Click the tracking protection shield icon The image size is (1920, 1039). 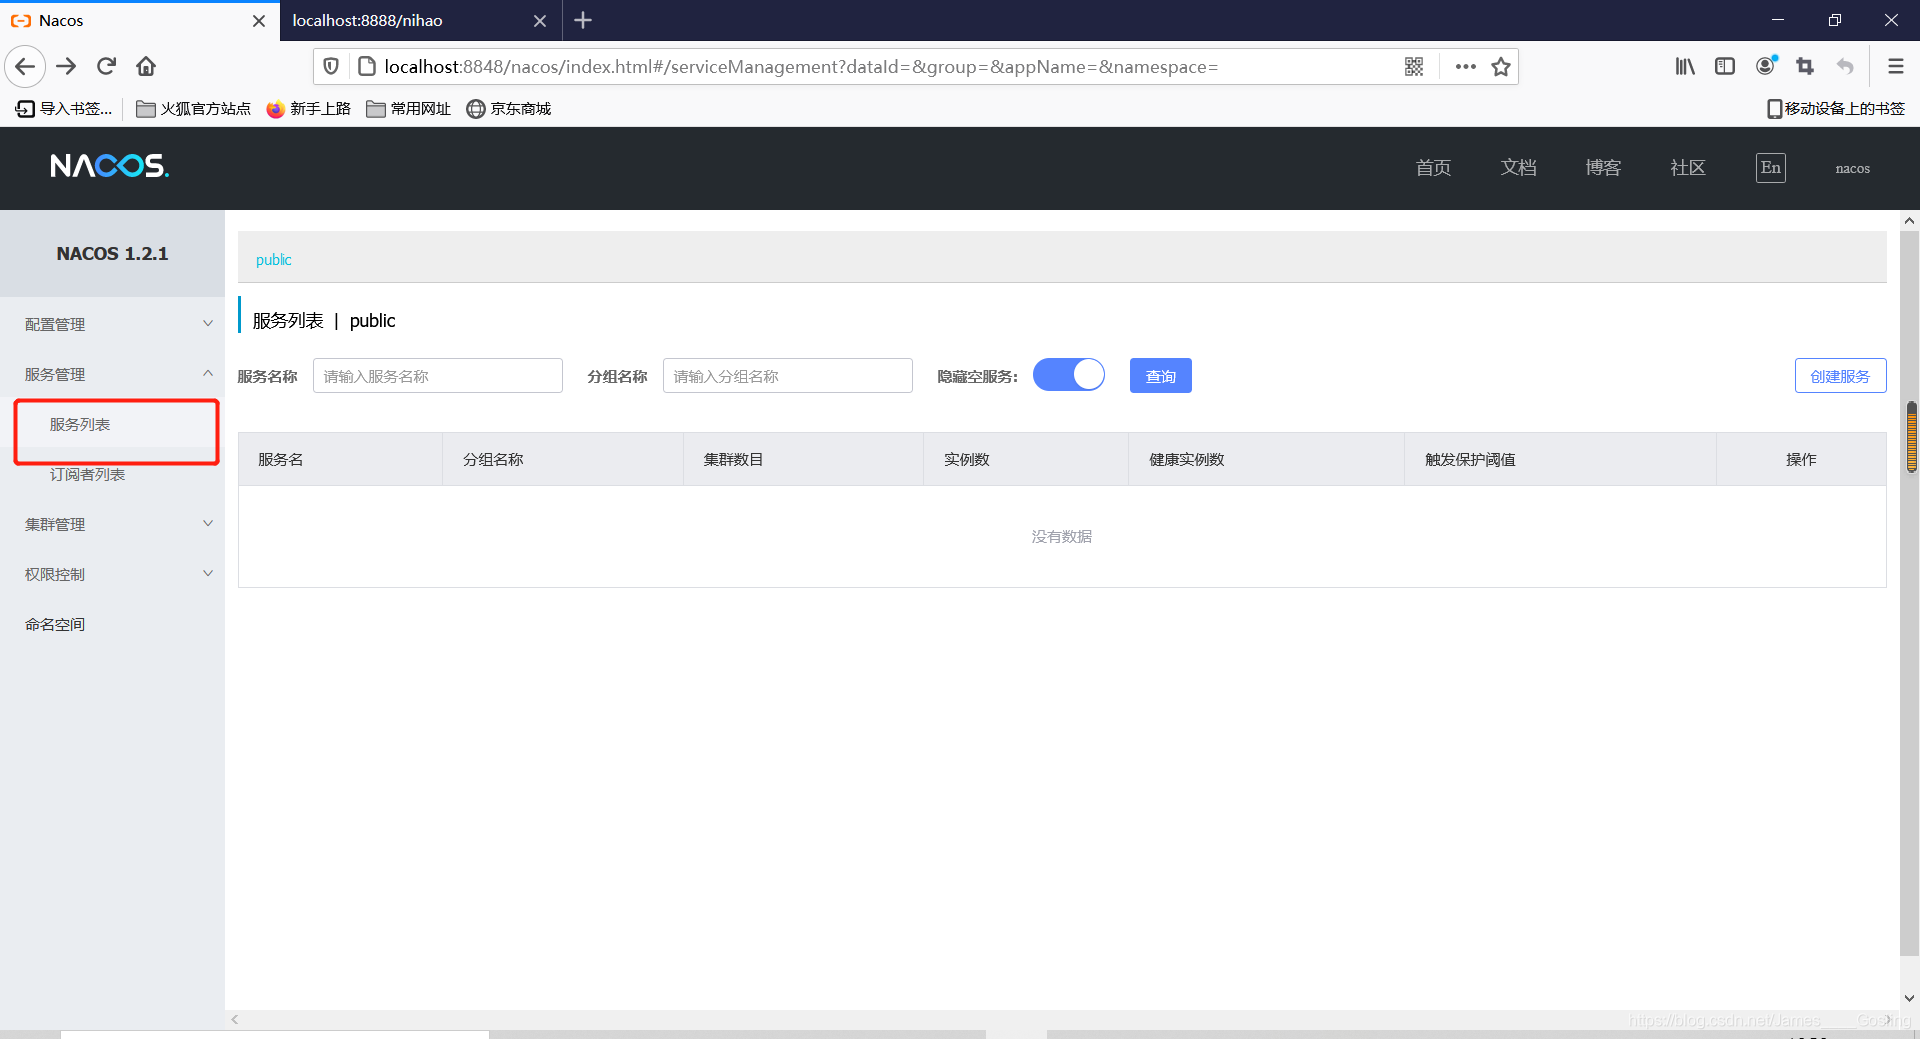click(x=331, y=66)
